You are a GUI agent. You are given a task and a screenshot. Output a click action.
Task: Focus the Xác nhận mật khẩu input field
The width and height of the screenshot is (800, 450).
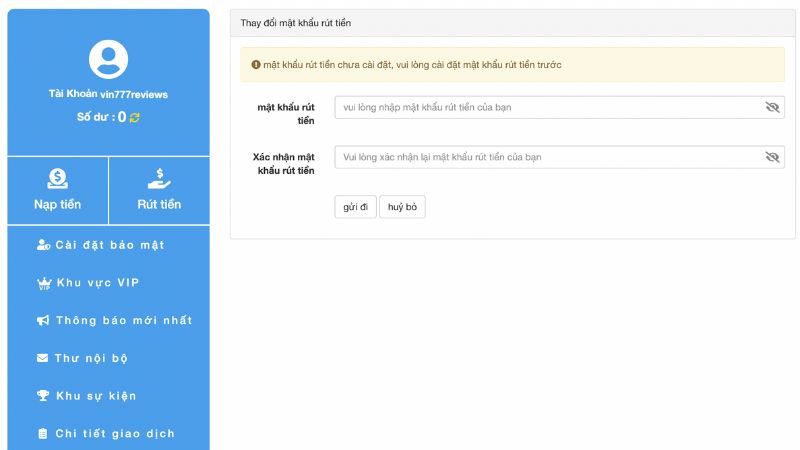click(x=546, y=157)
